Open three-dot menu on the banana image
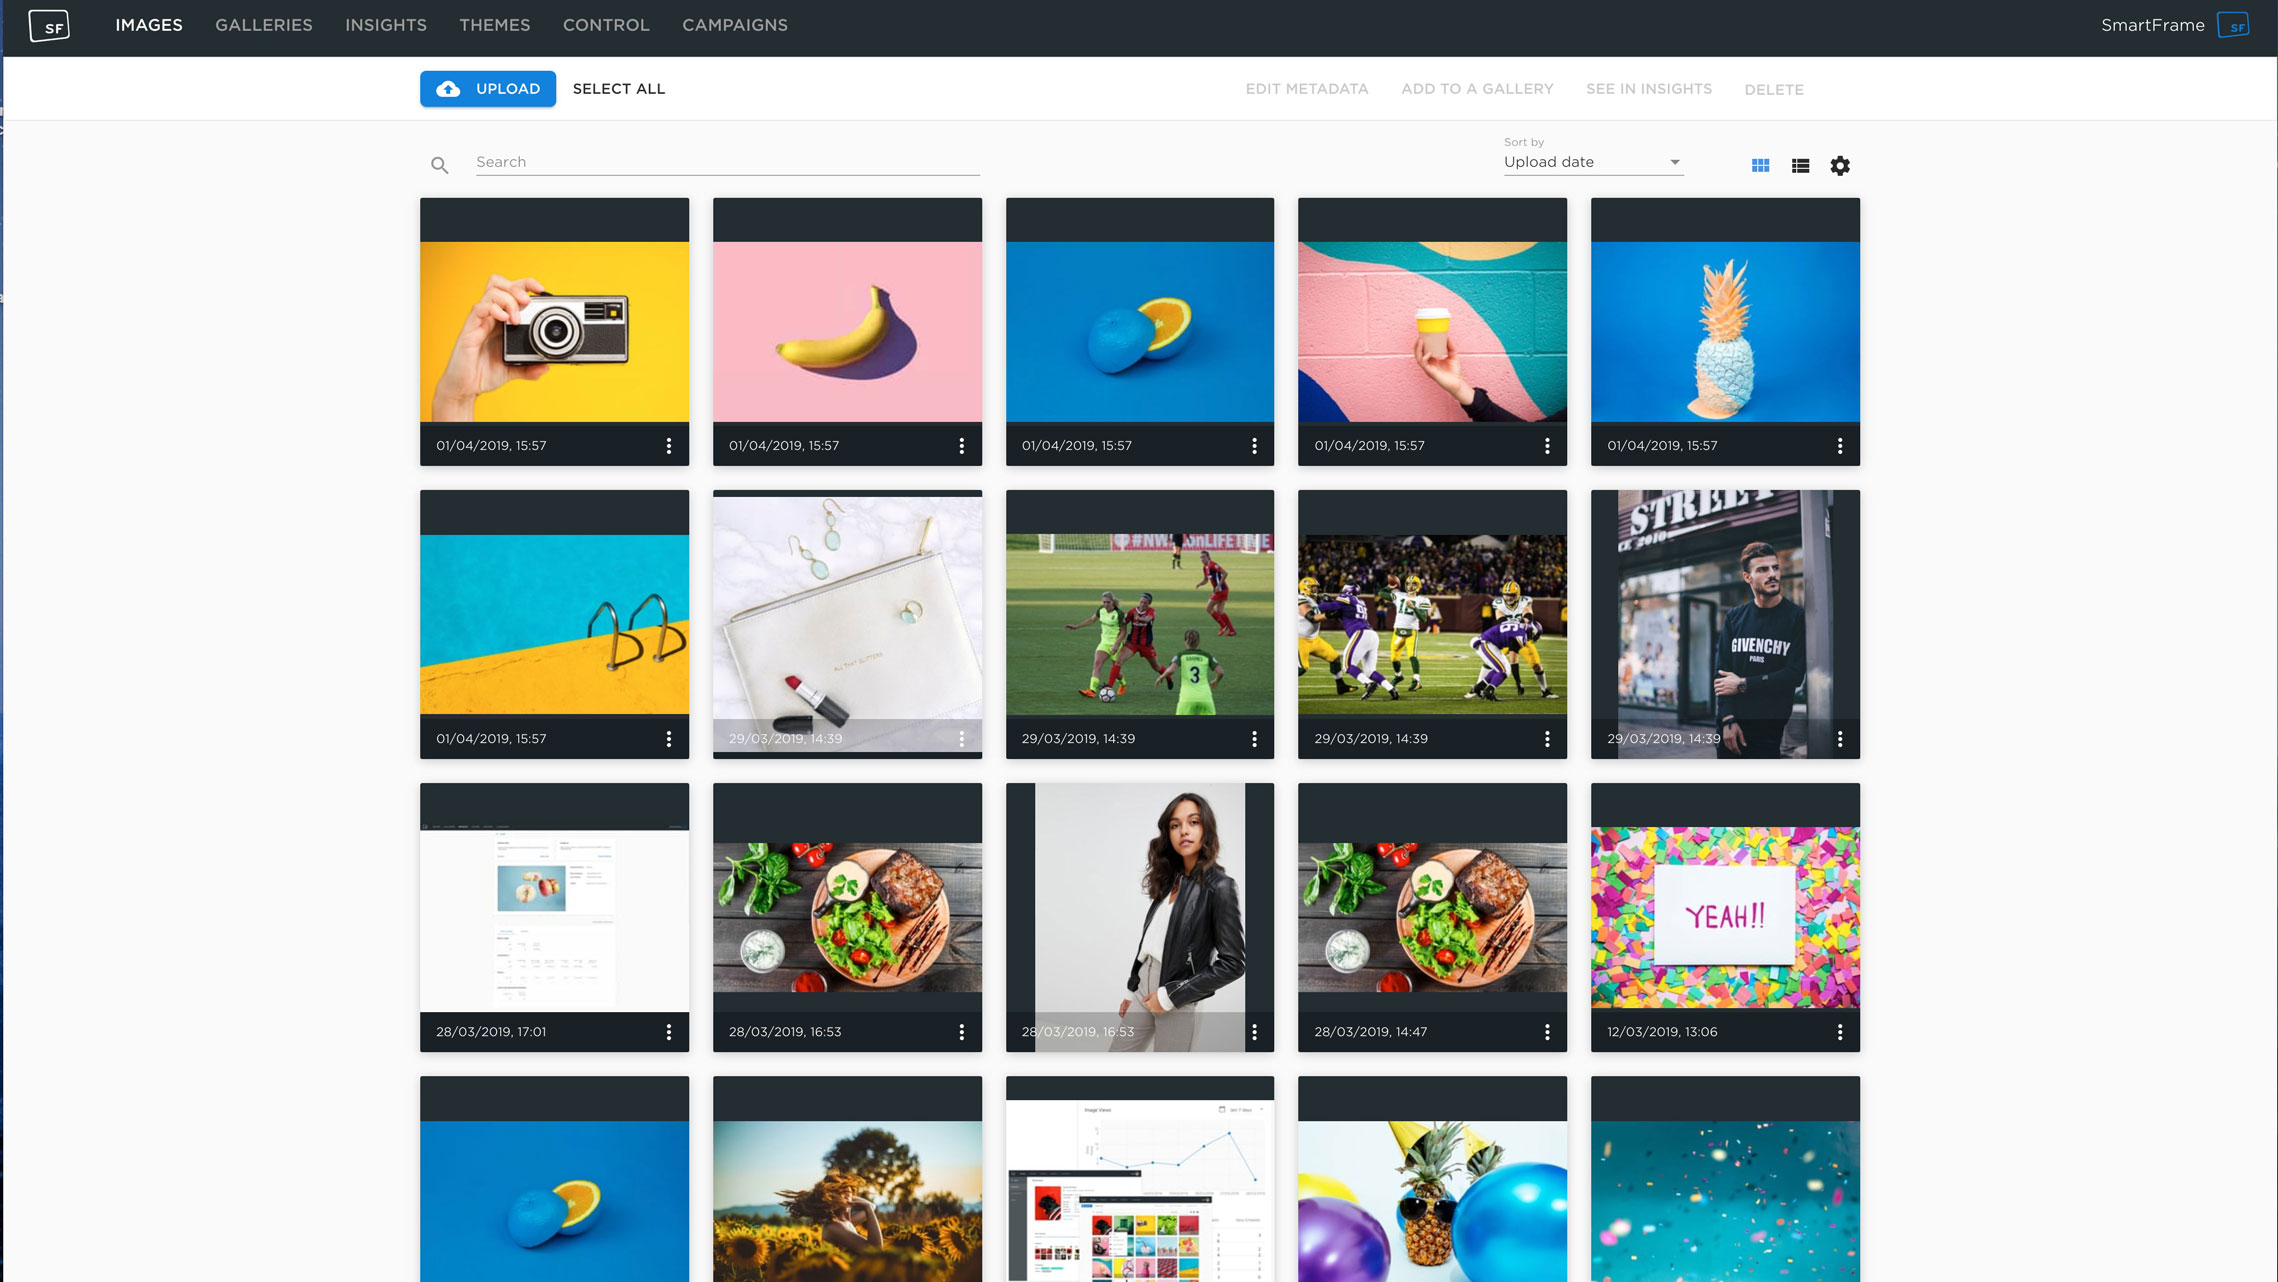The width and height of the screenshot is (2278, 1282). coord(962,446)
